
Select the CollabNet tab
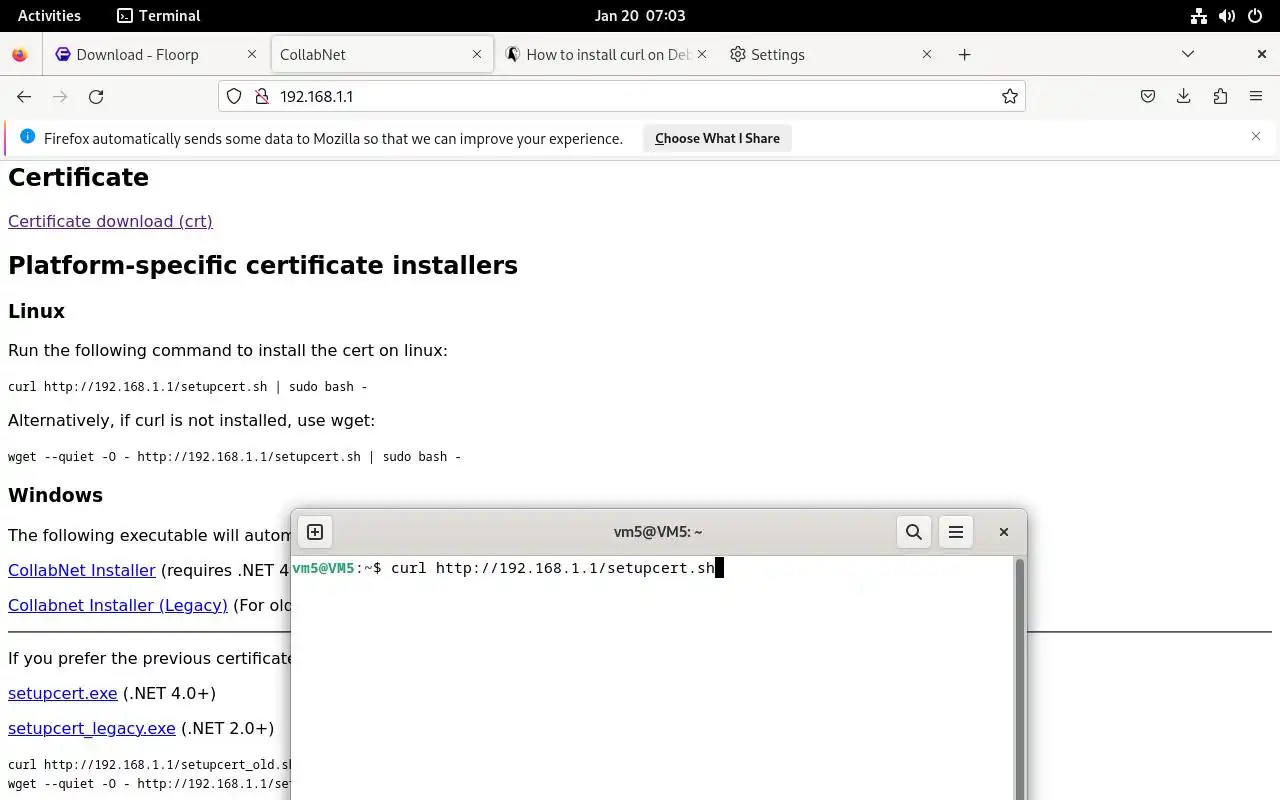coord(382,55)
